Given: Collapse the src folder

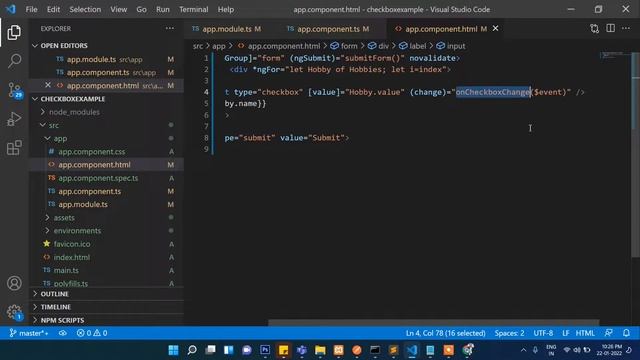Looking at the screenshot, I should 42,125.
